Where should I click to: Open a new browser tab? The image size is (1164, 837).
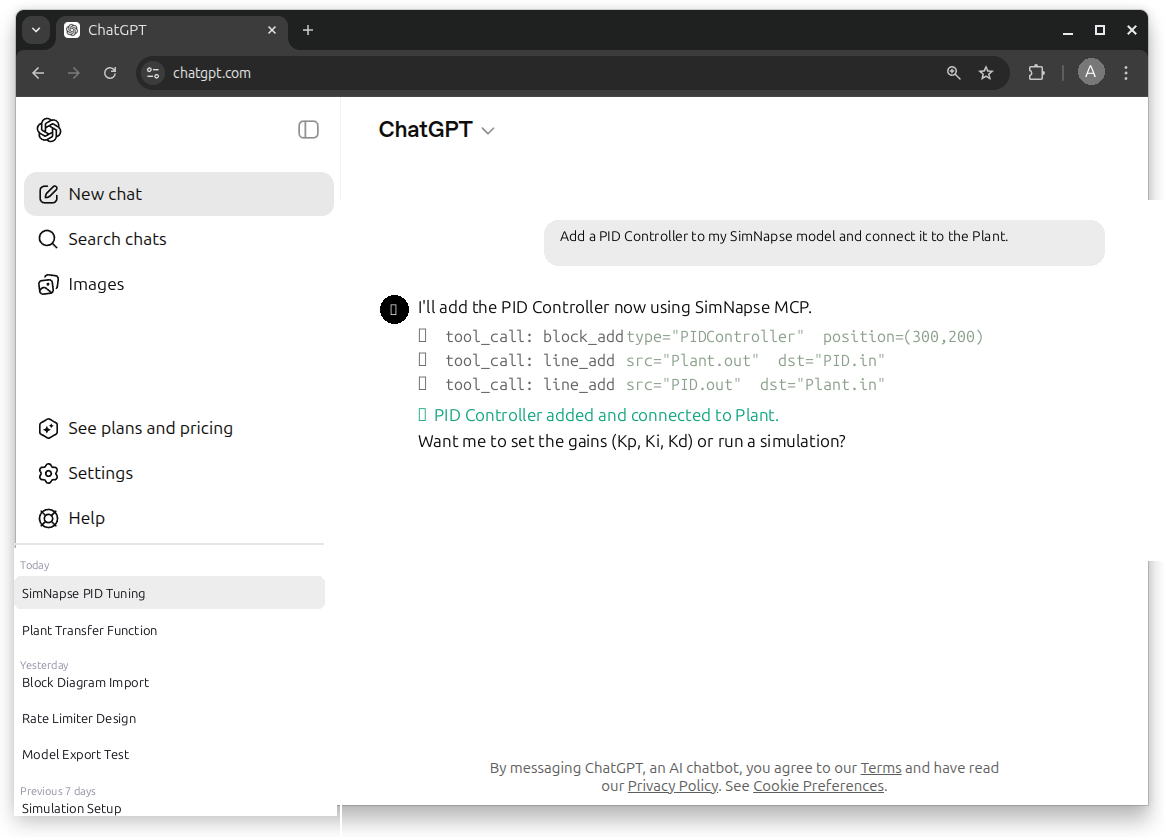[x=308, y=30]
